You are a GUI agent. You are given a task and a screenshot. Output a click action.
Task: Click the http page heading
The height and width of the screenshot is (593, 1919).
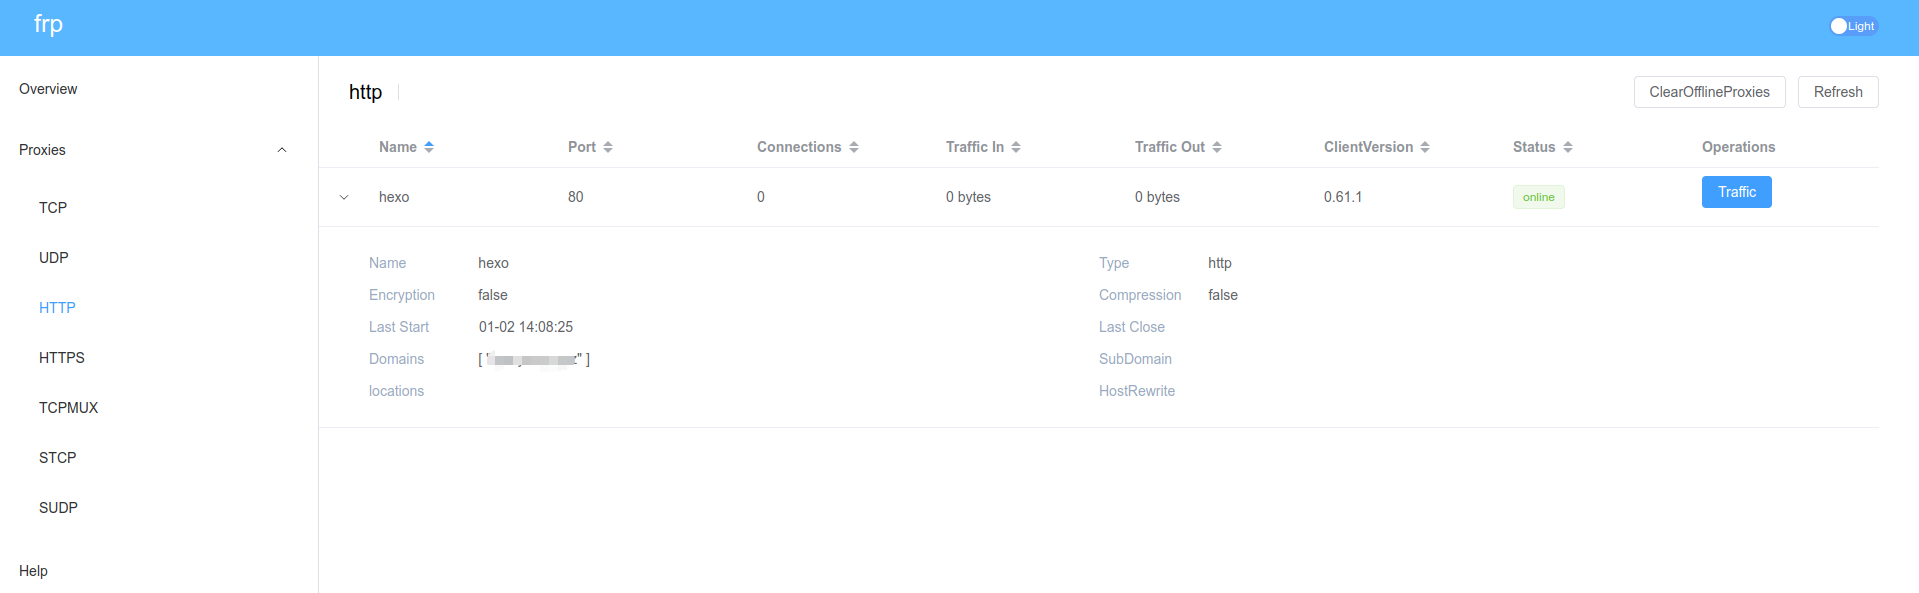[365, 92]
